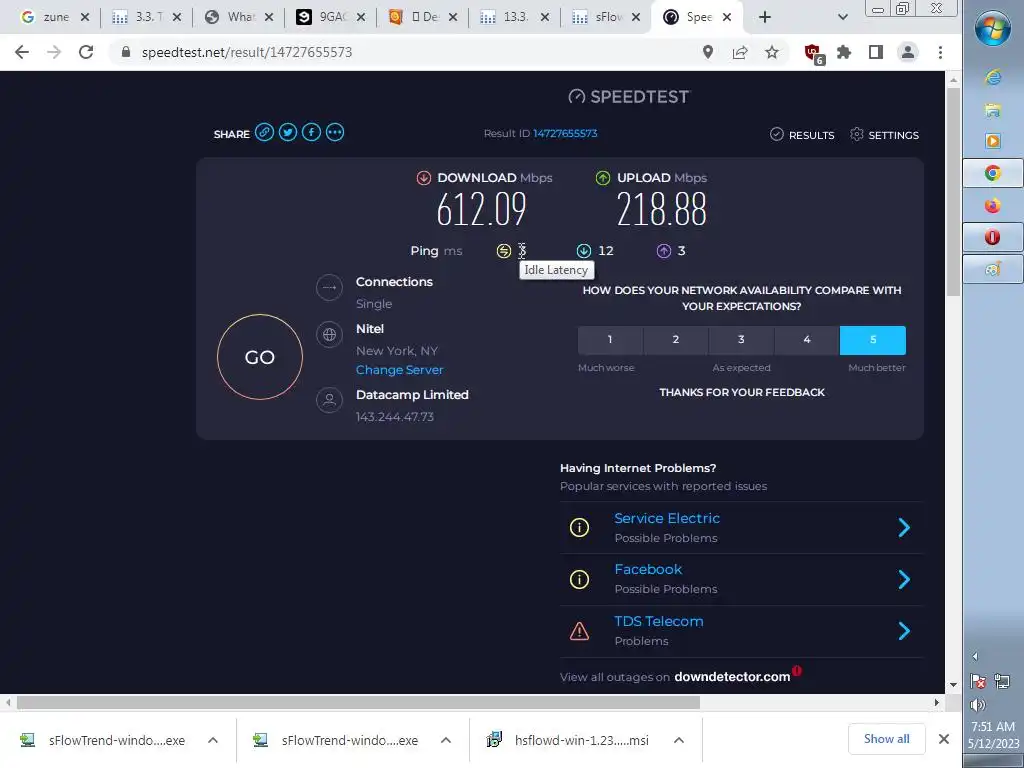Switch to the zune Google tab

55,17
